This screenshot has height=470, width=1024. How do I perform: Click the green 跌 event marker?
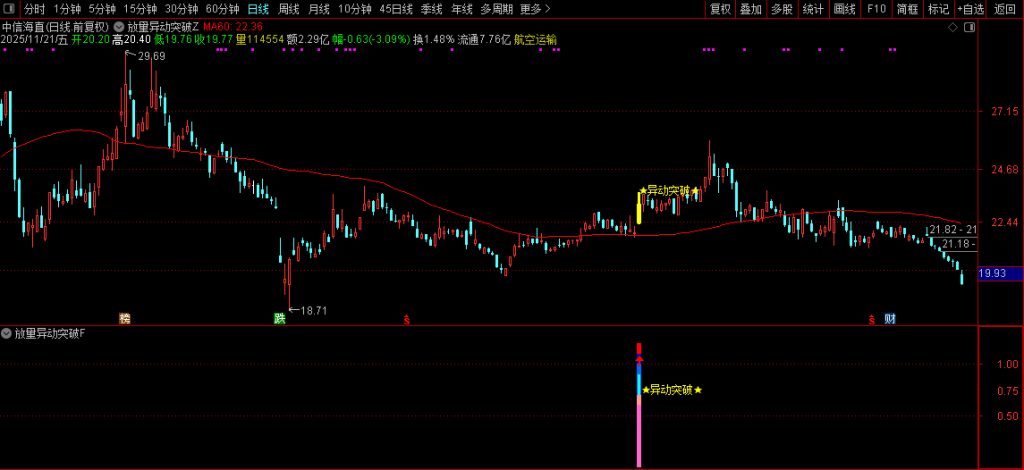click(x=279, y=319)
